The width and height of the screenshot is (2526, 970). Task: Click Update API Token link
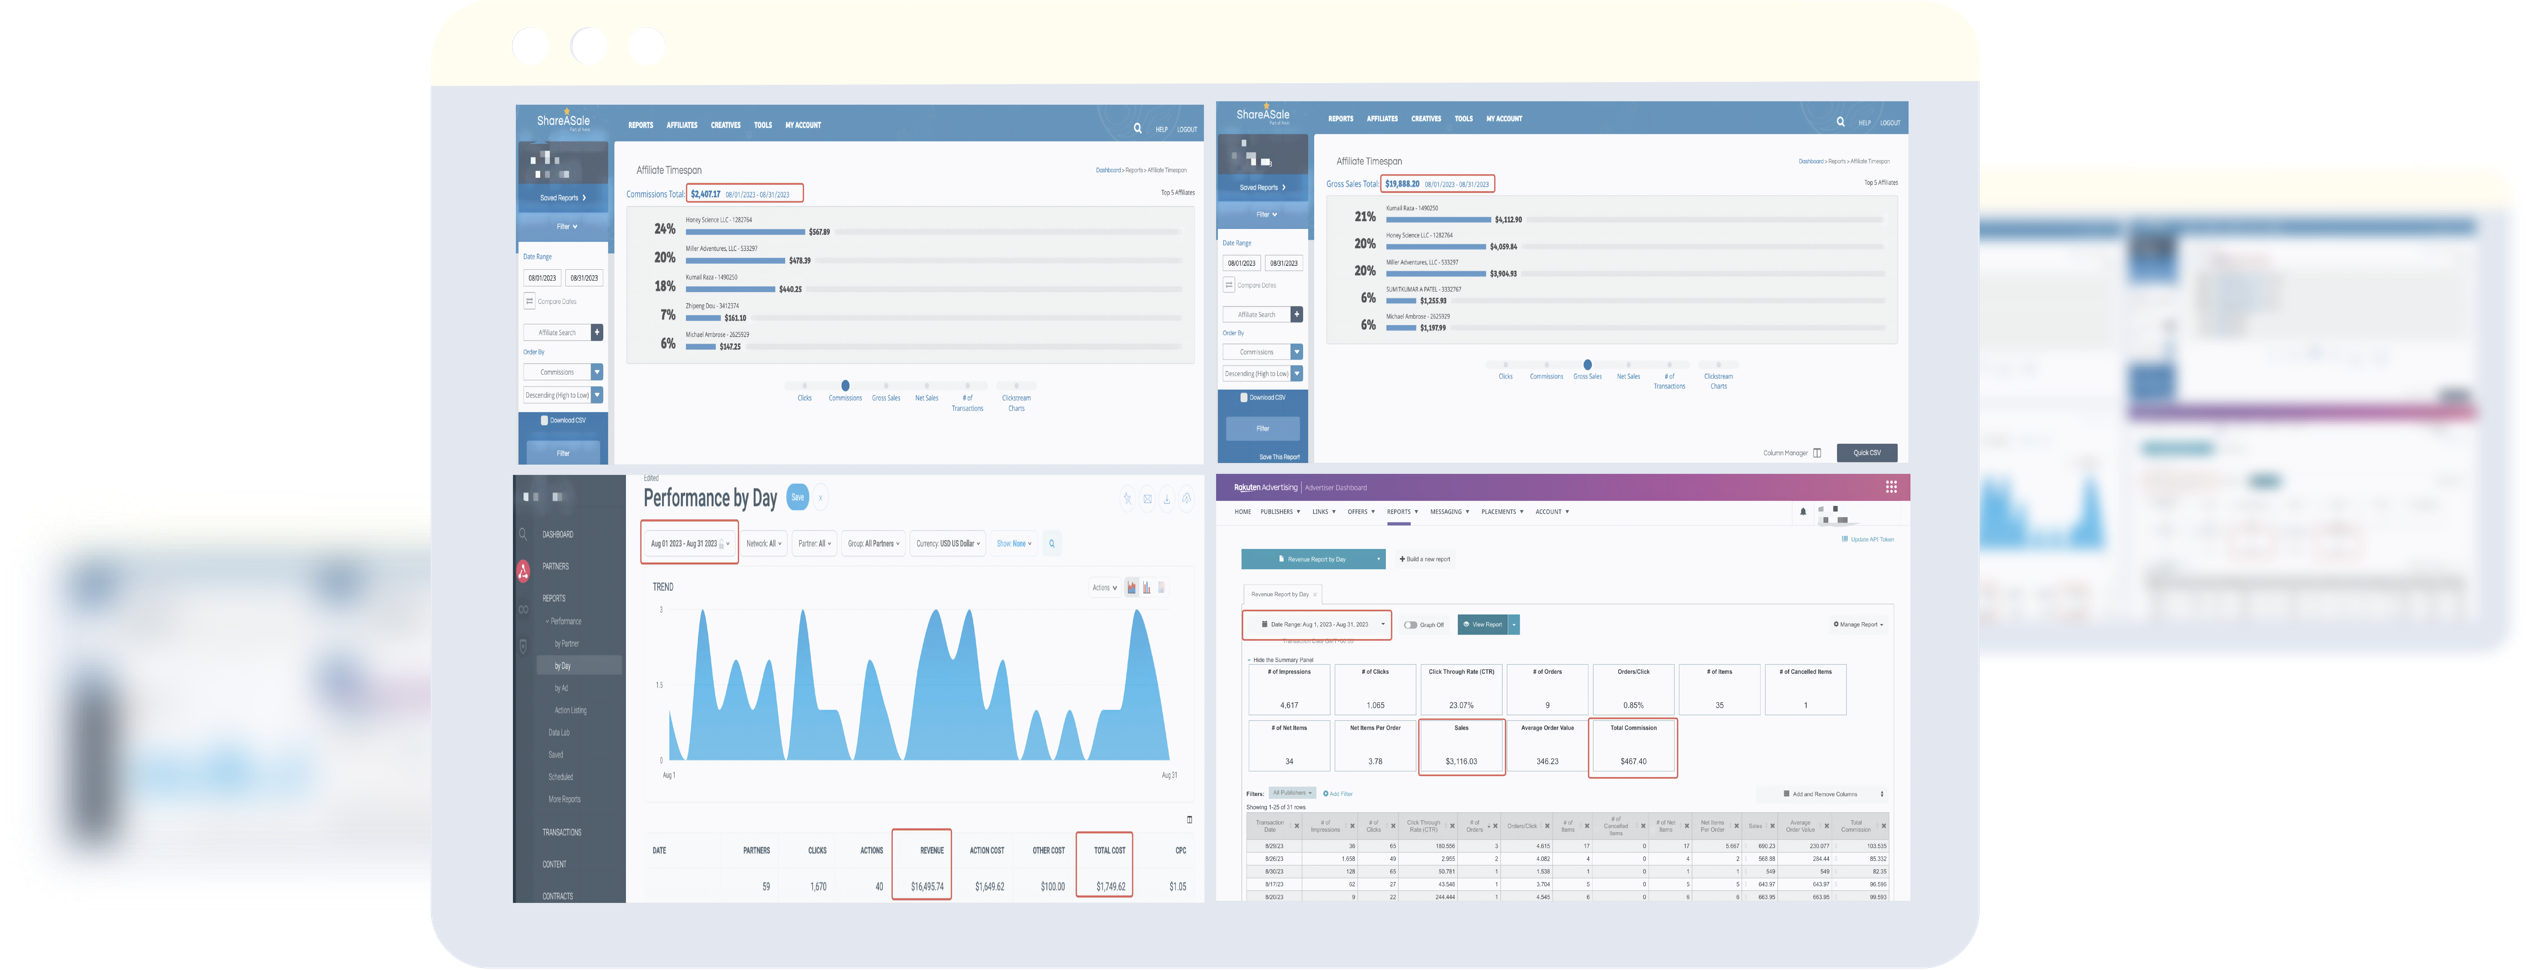(x=1868, y=540)
